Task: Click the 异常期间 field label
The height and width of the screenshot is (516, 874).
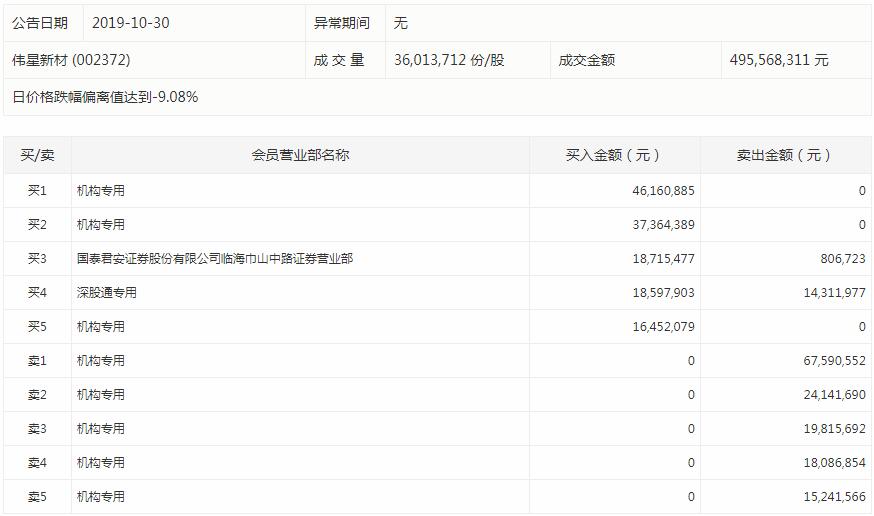Action: (342, 23)
